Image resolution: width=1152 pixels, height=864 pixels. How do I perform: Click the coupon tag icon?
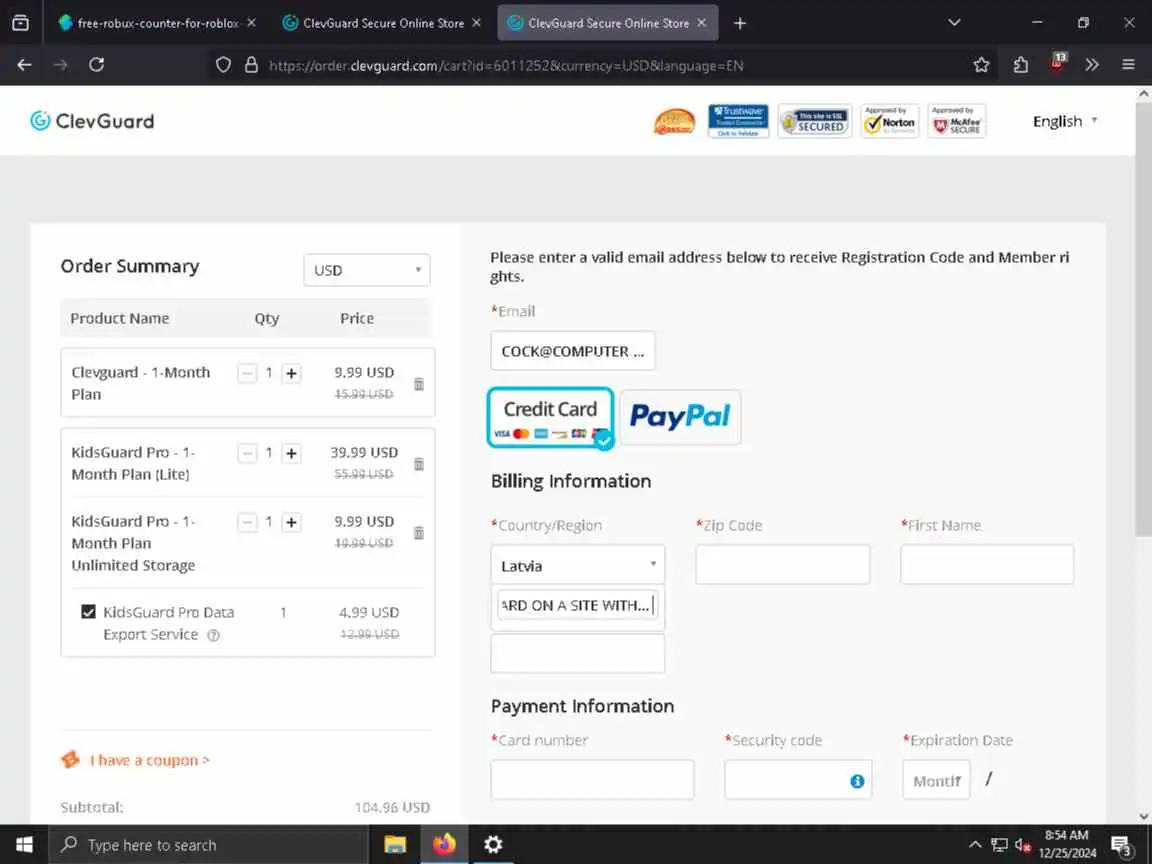tap(71, 760)
